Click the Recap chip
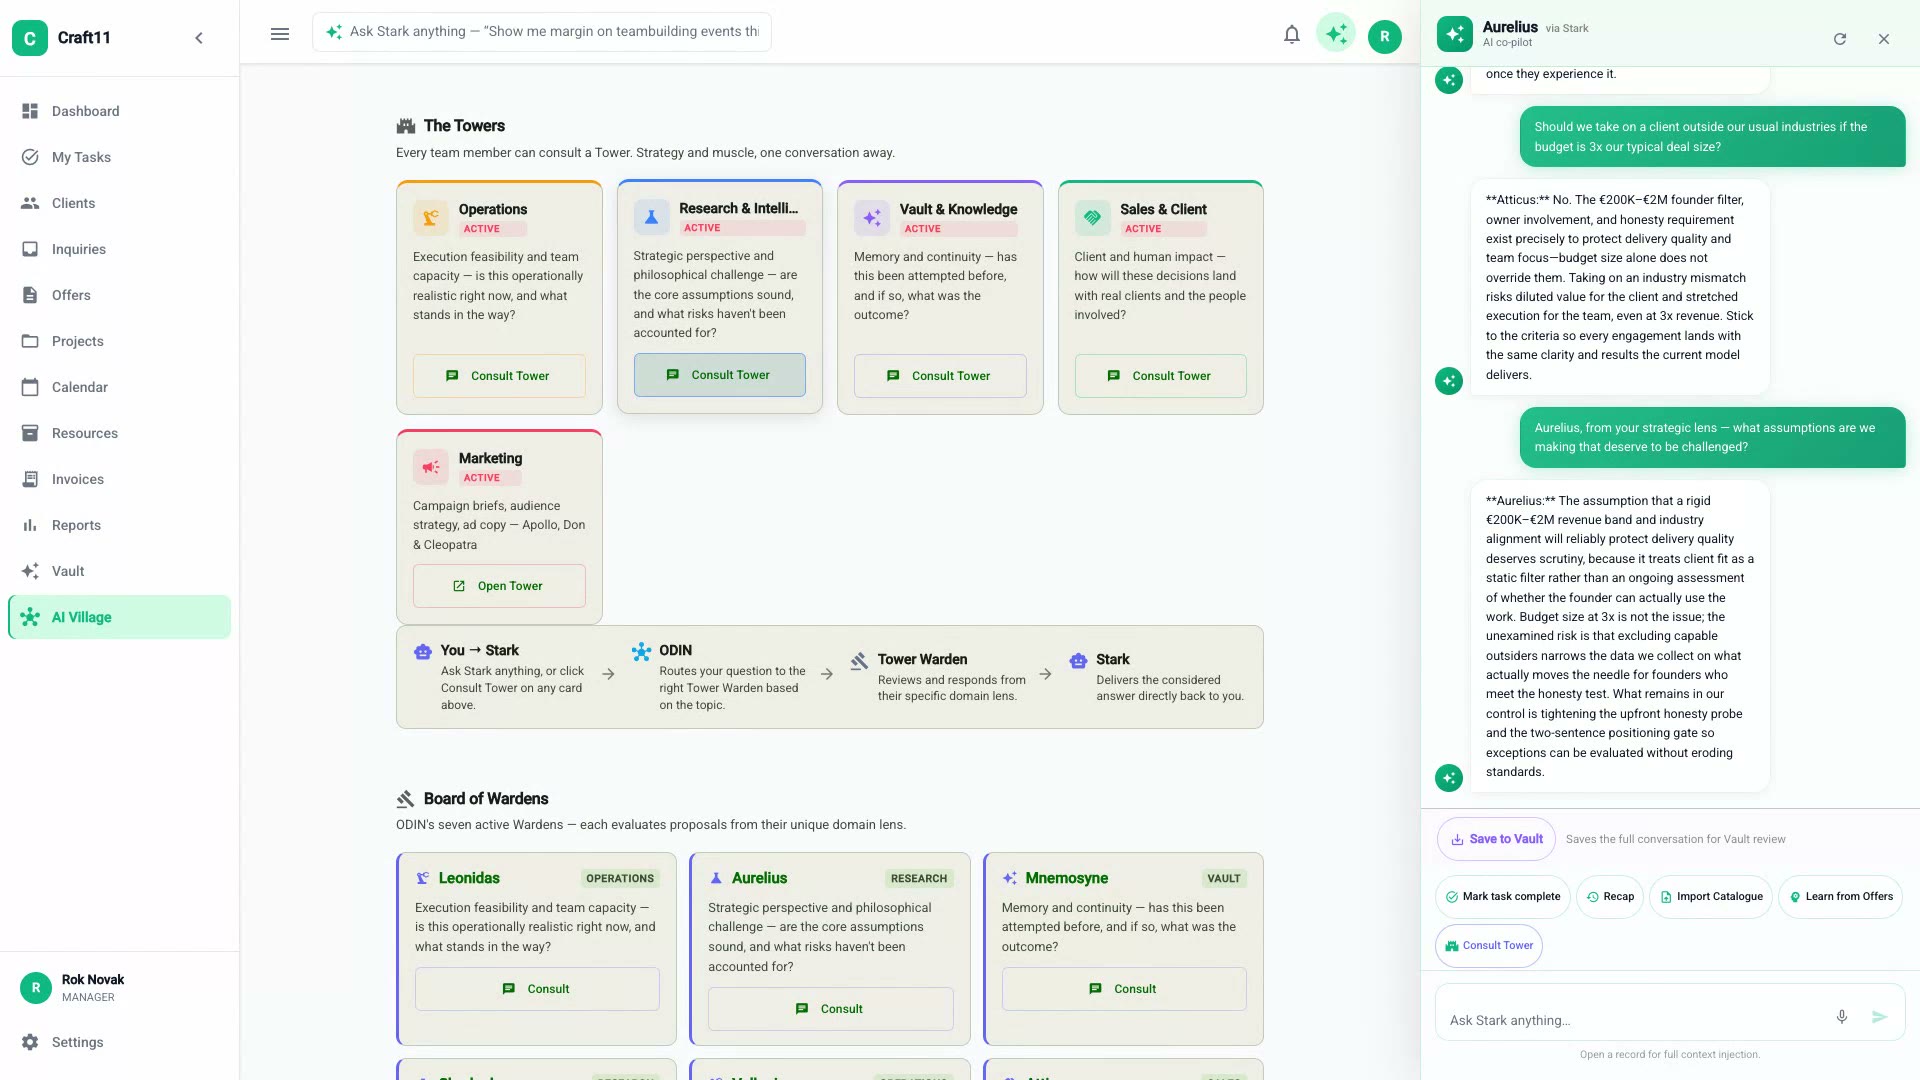Screen dimensions: 1920x1080 pyautogui.click(x=1610, y=897)
